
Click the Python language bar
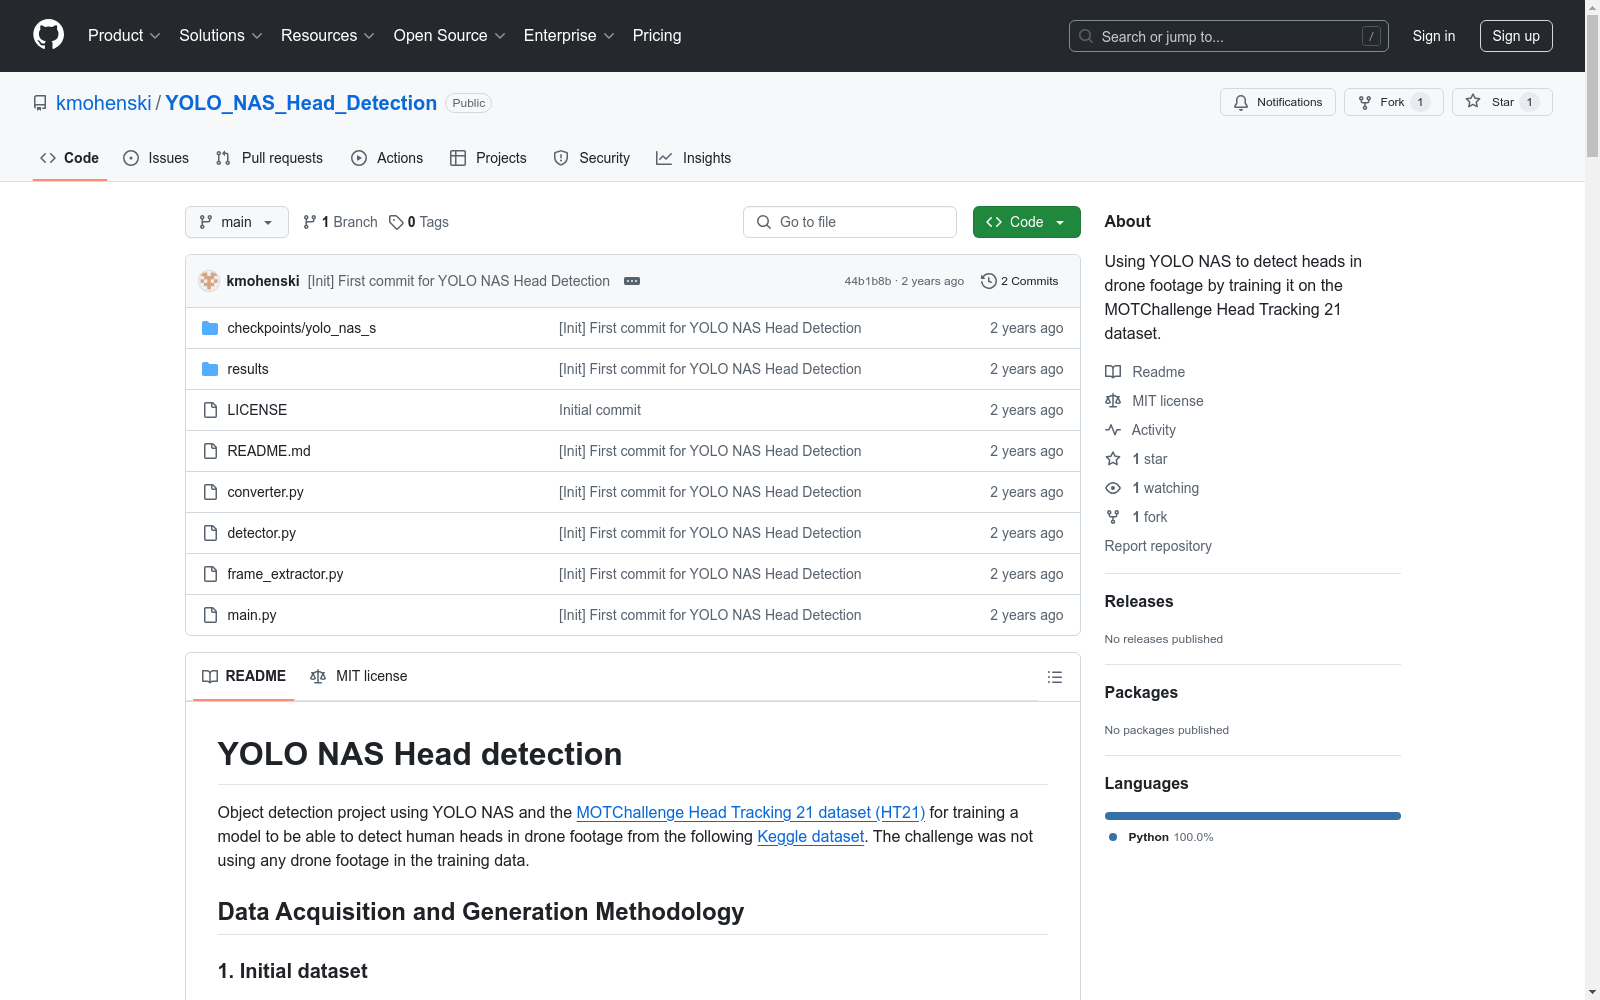point(1252,816)
